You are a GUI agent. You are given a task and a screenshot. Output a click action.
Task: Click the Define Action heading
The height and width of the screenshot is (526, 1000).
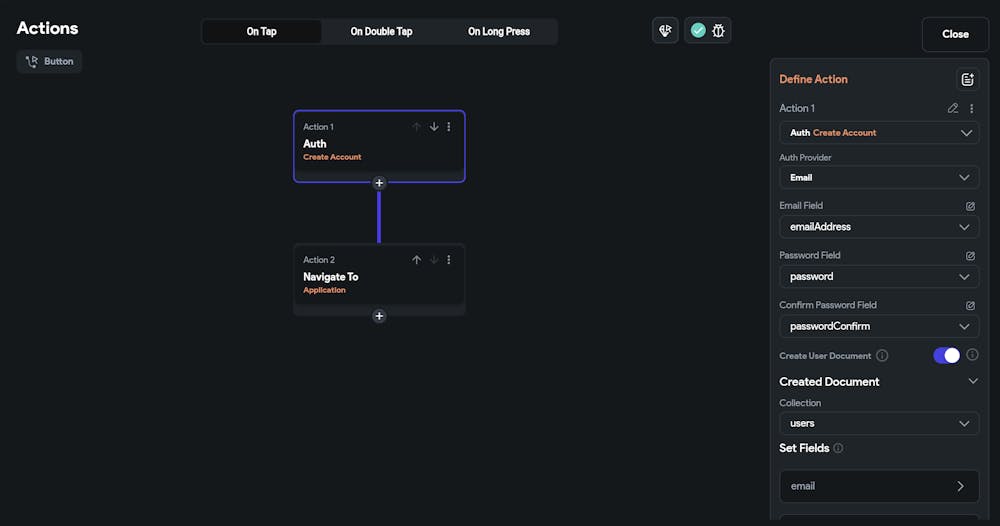click(x=813, y=79)
